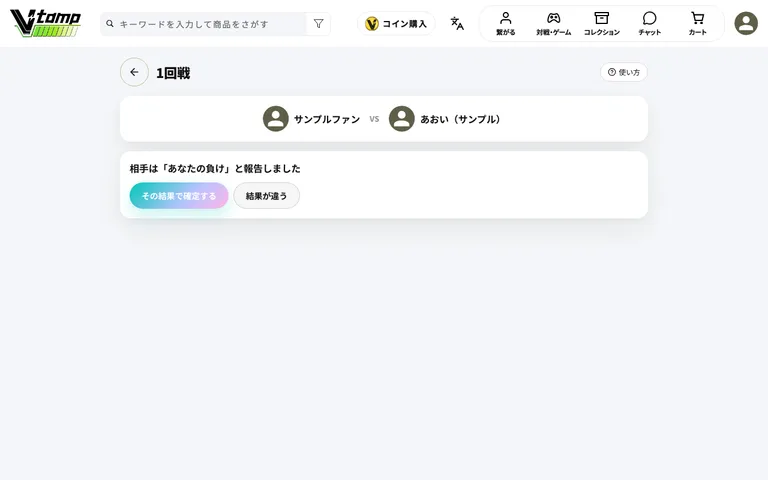This screenshot has height=480, width=768.
Task: Open the account avatar in header
Action: click(x=746, y=24)
